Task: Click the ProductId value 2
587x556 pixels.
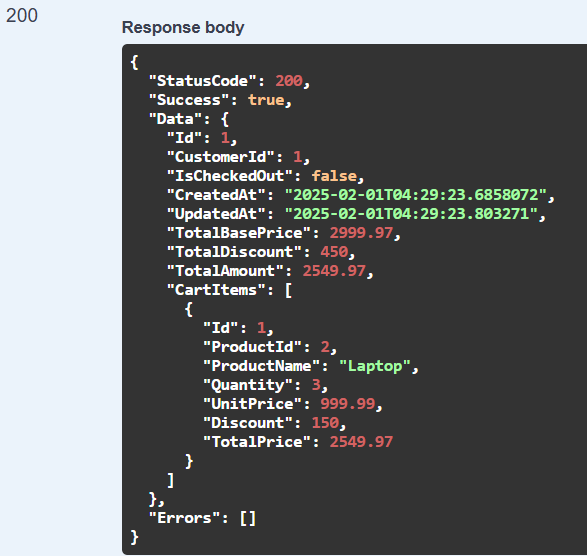Action: tap(325, 347)
